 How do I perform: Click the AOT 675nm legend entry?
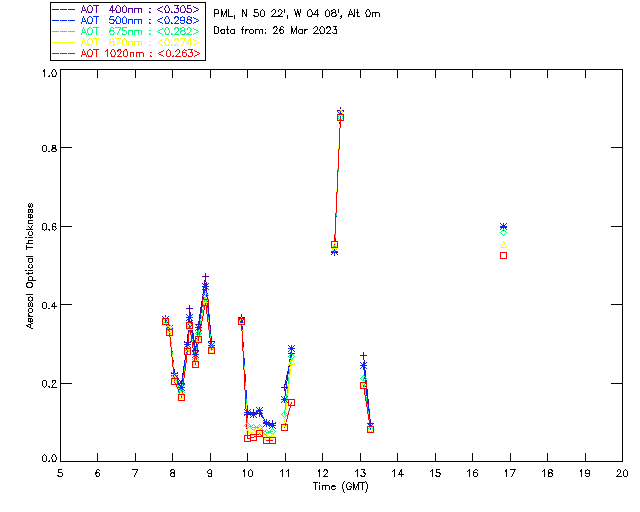click(x=127, y=31)
